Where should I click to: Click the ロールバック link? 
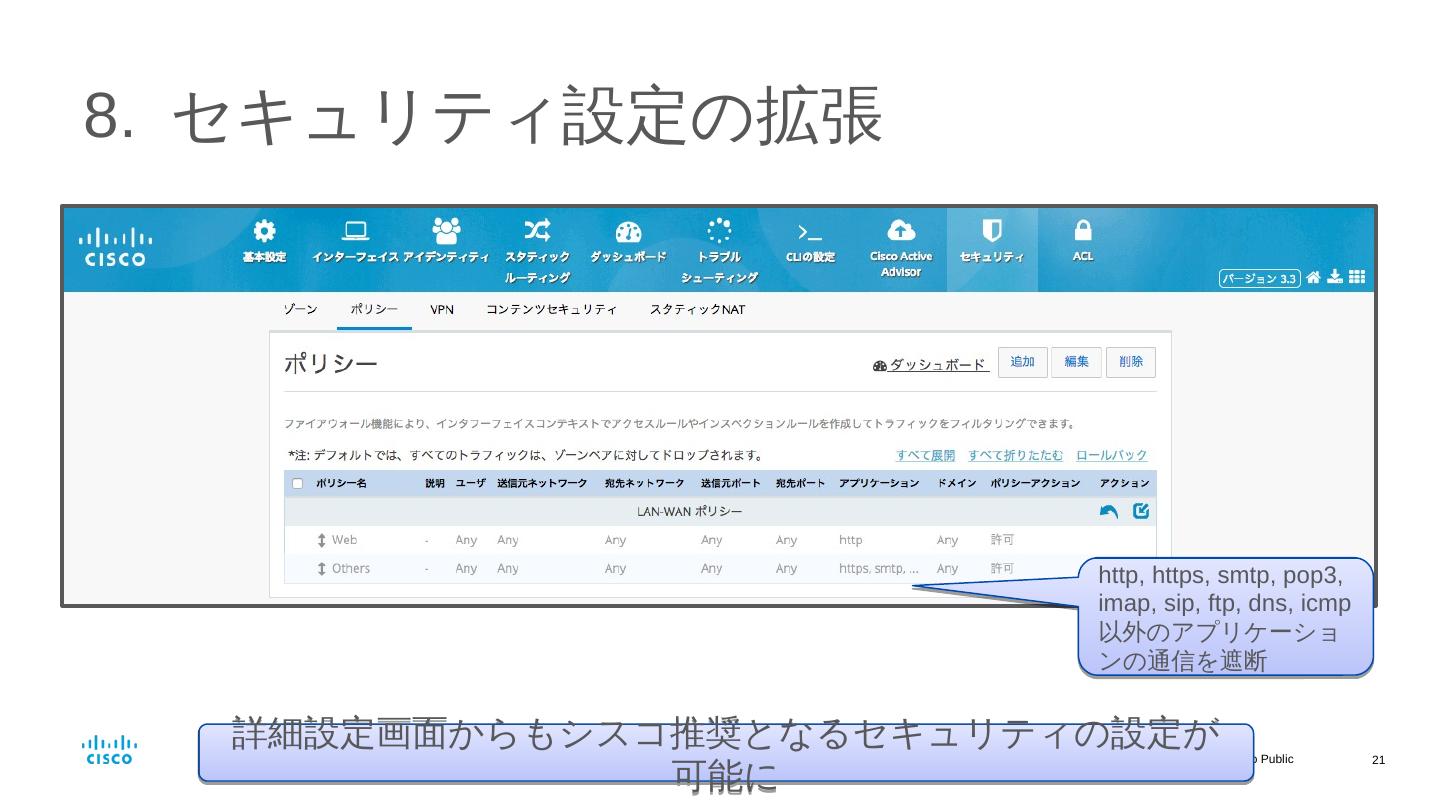pos(1112,456)
